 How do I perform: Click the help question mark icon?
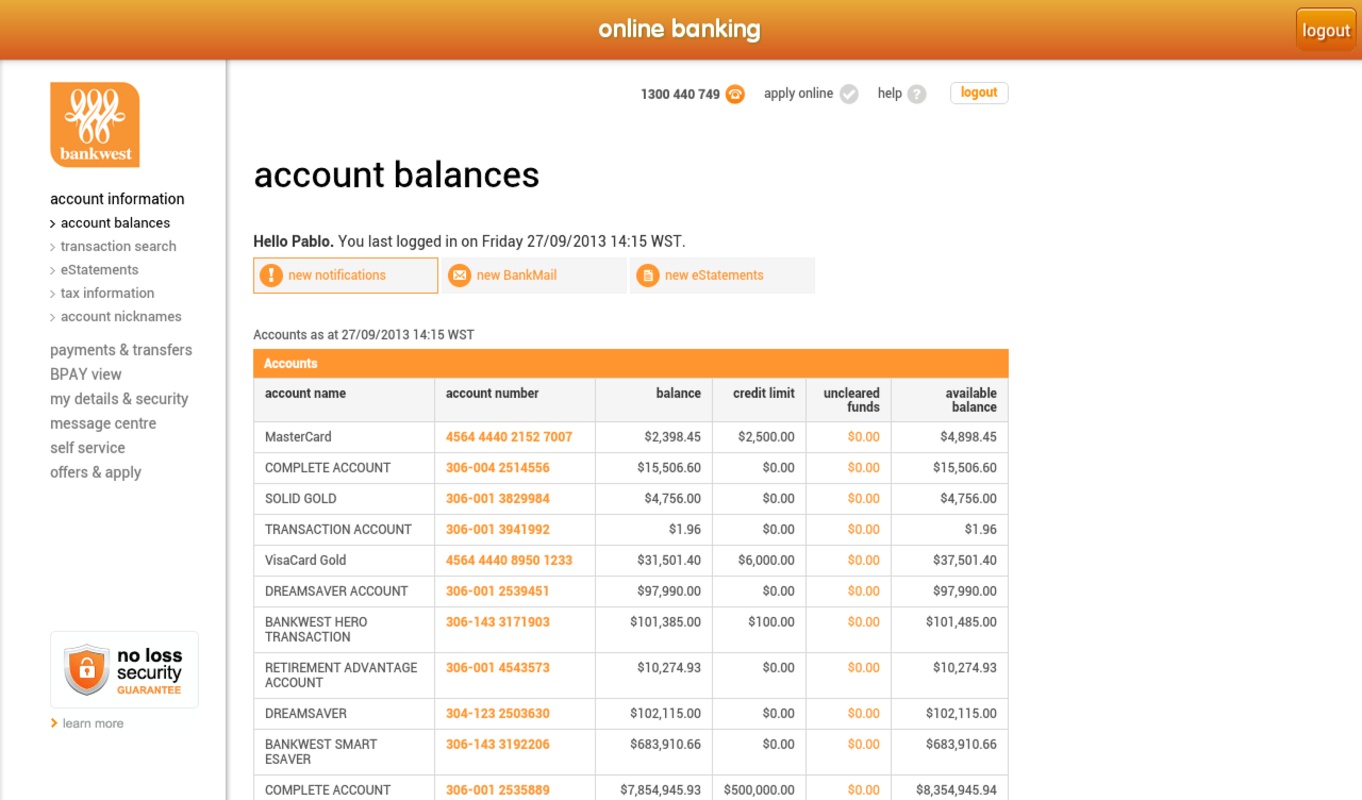tap(917, 94)
